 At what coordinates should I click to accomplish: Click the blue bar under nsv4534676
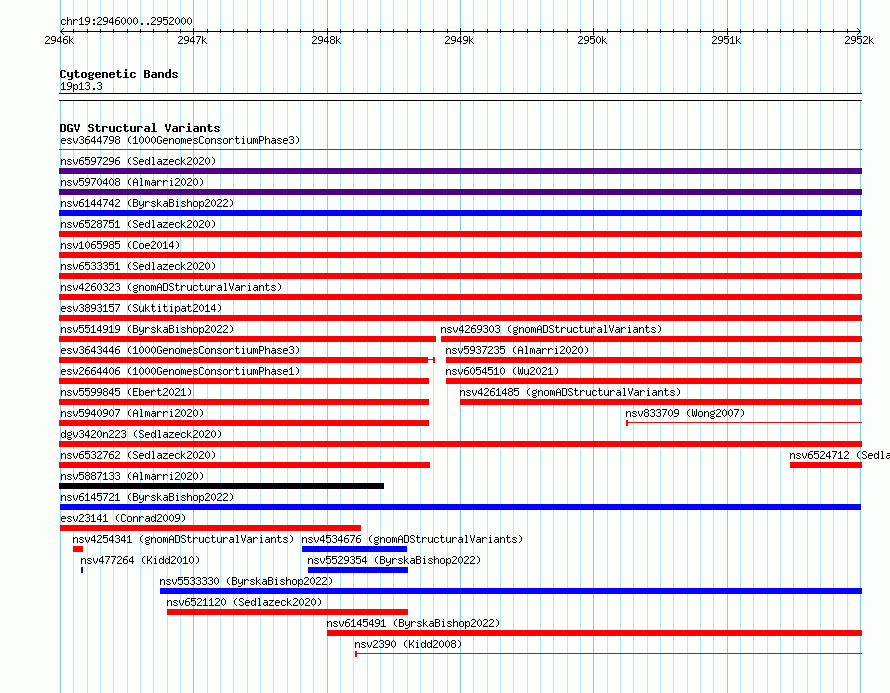tap(354, 549)
